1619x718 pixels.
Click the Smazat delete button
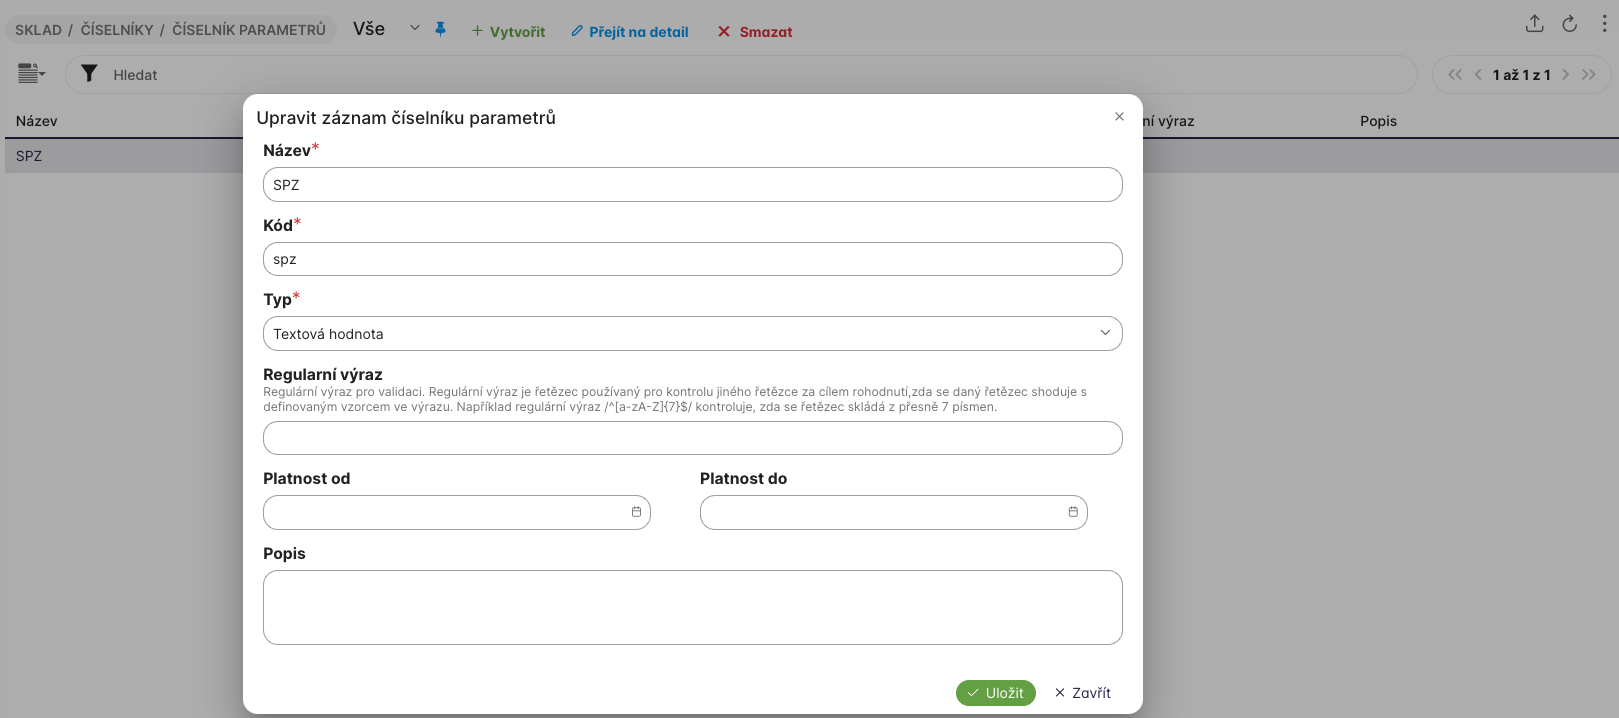point(755,32)
